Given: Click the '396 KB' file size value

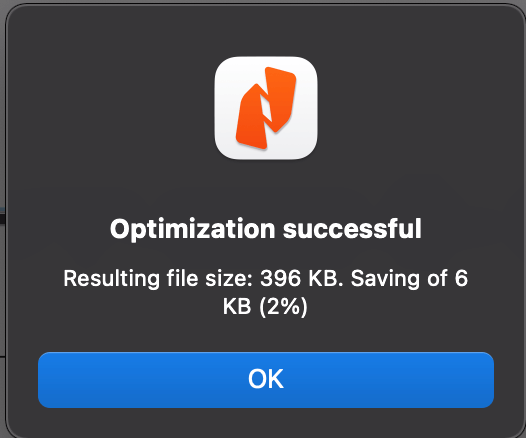Looking at the screenshot, I should (299, 278).
